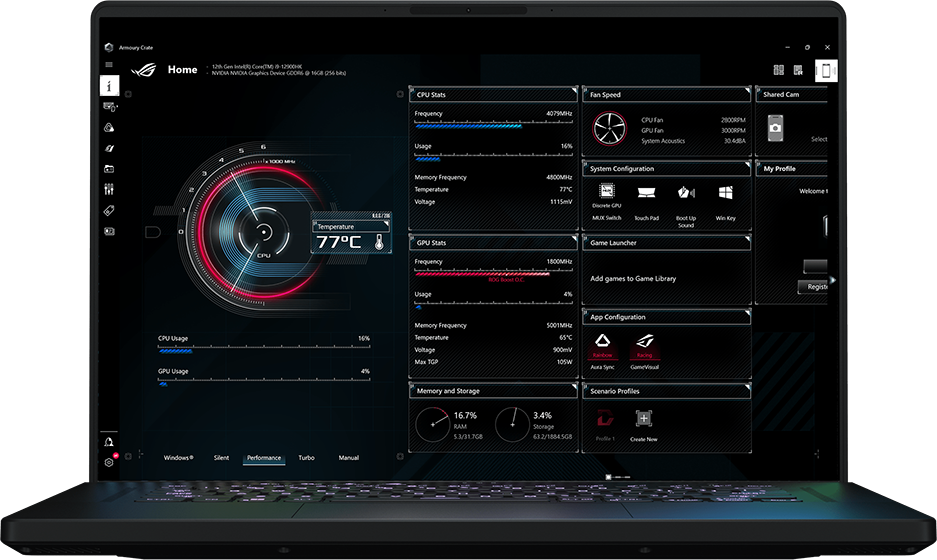Click the CPU Stats panel header
This screenshot has height=560, width=937.
click(493, 94)
